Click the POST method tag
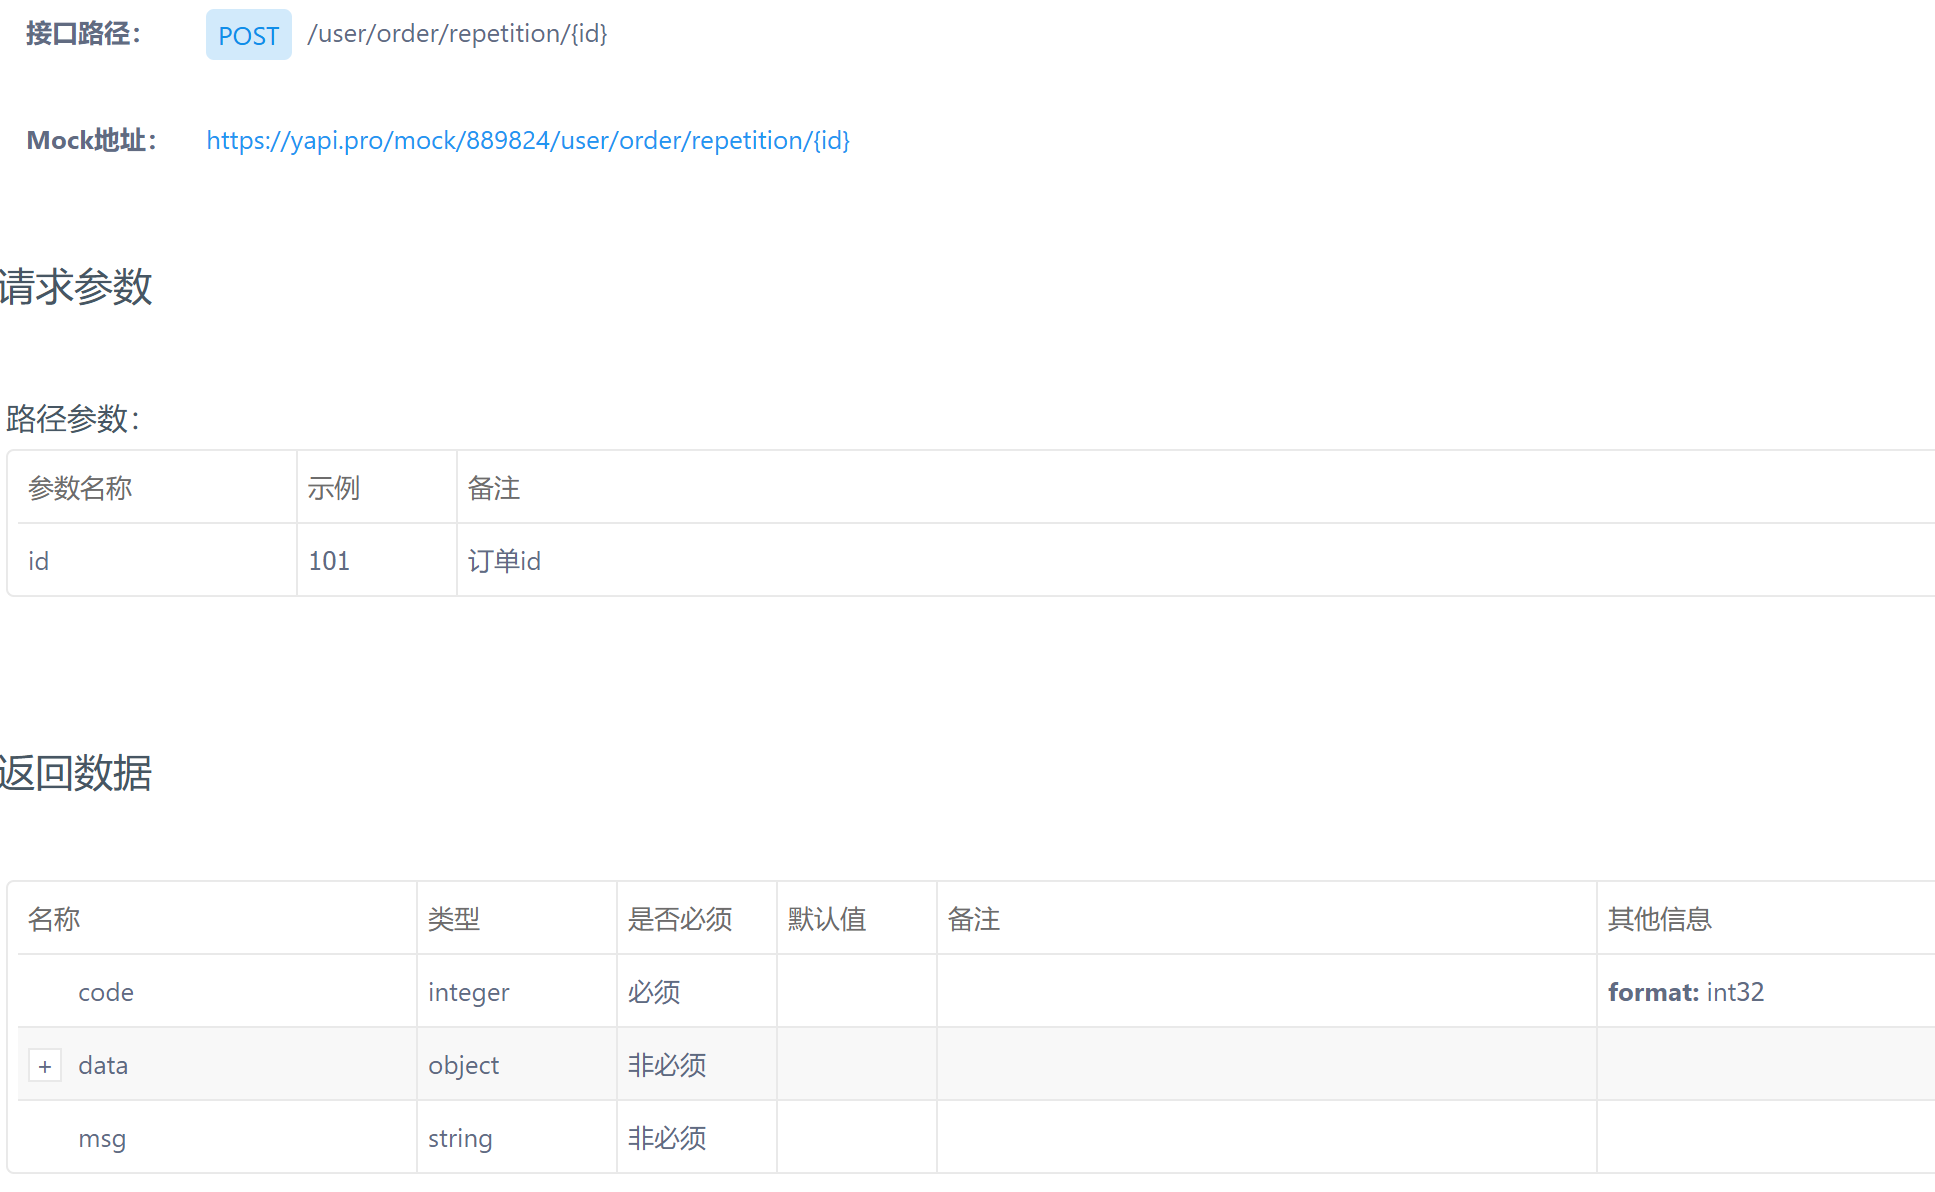This screenshot has height=1192, width=1935. (248, 35)
